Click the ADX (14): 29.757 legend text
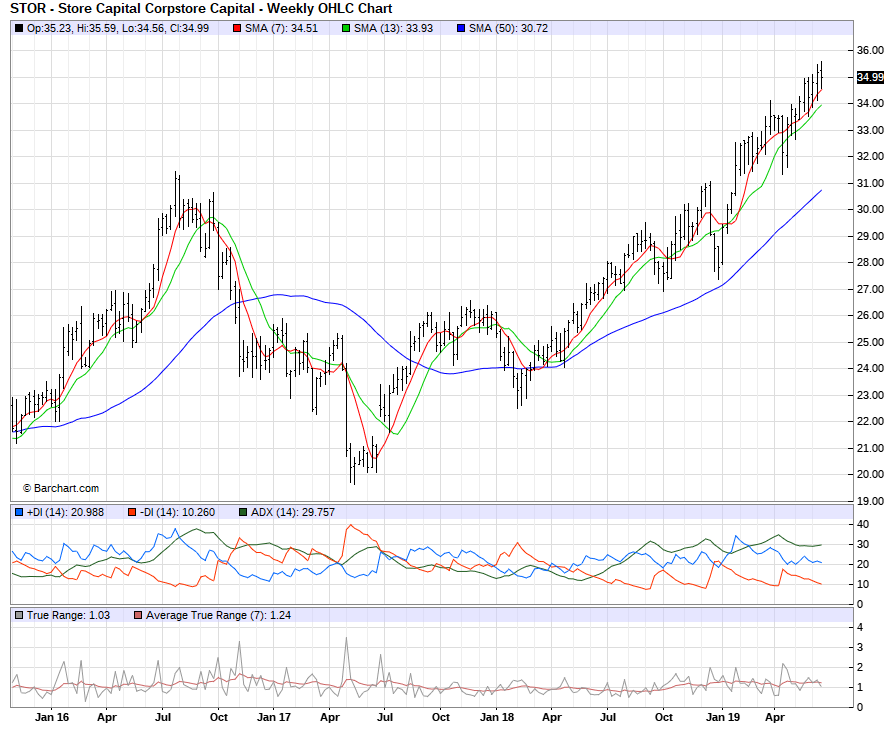The height and width of the screenshot is (748, 895). click(x=290, y=513)
